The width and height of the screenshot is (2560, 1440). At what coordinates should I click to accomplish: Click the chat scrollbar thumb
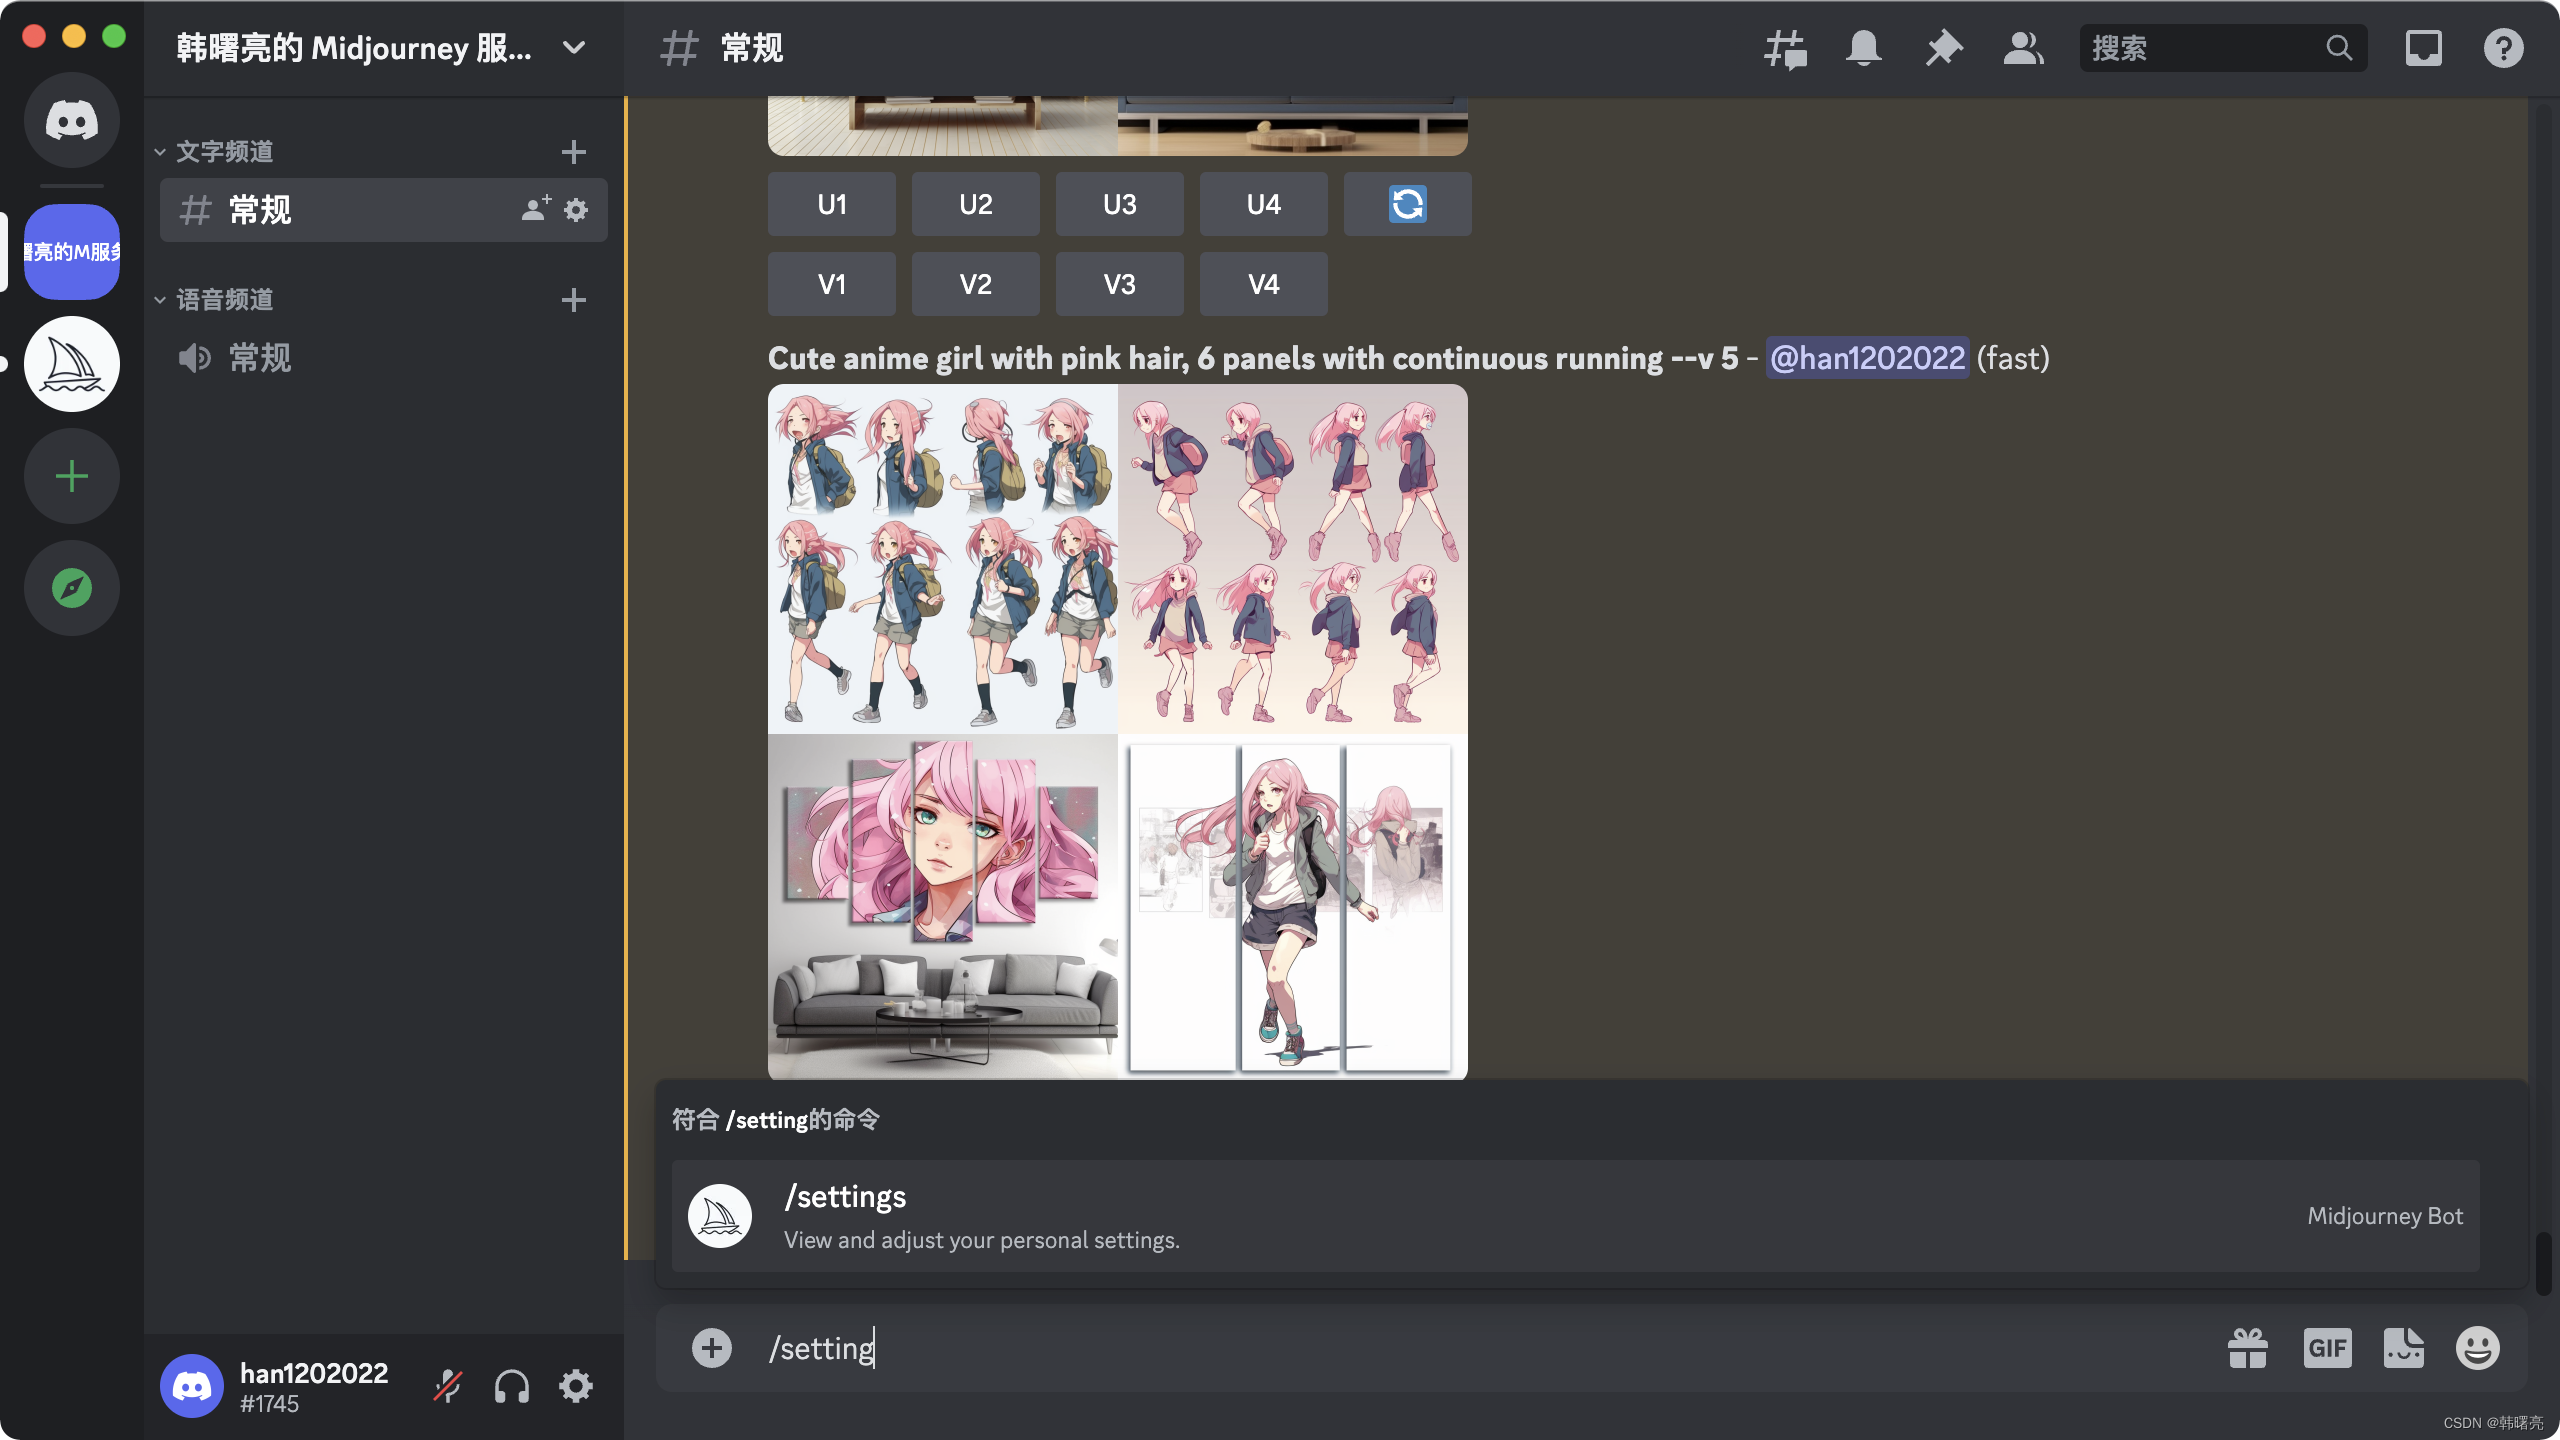tap(2543, 1264)
